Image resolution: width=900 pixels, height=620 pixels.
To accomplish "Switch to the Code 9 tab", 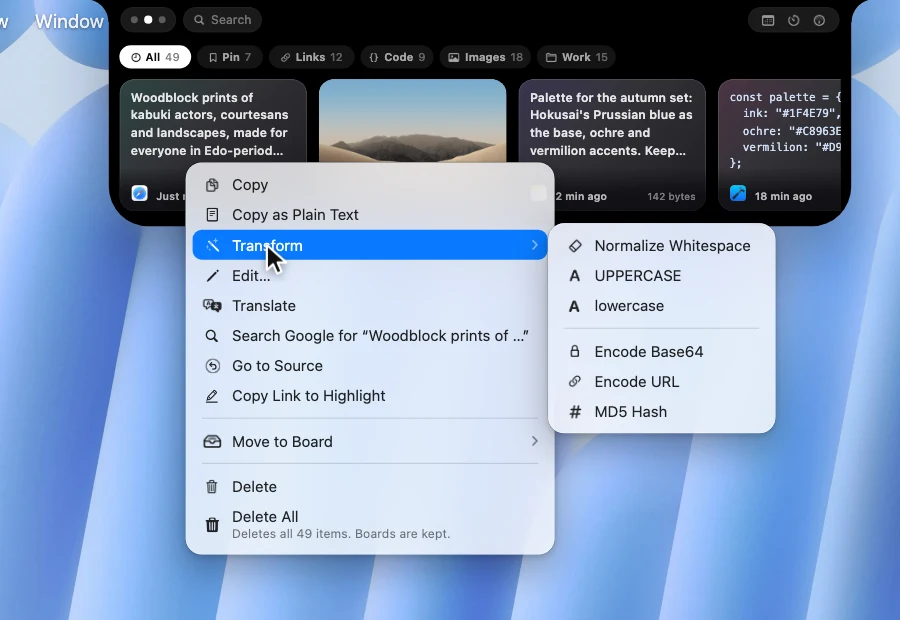I will [x=397, y=57].
